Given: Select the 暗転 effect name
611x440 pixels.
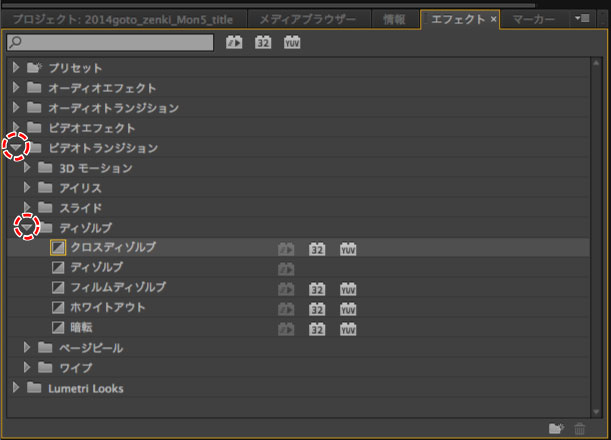Looking at the screenshot, I should [81, 327].
